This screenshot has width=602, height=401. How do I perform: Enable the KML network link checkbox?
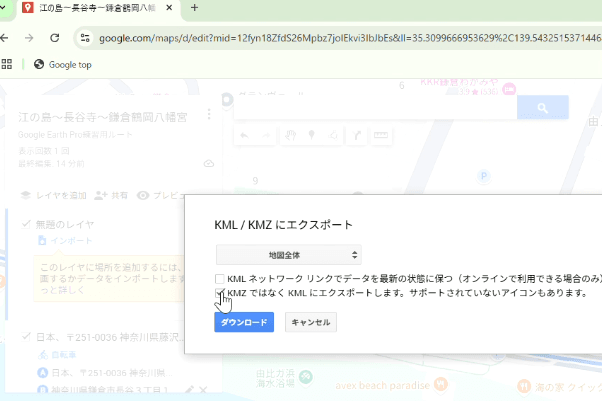[219, 279]
